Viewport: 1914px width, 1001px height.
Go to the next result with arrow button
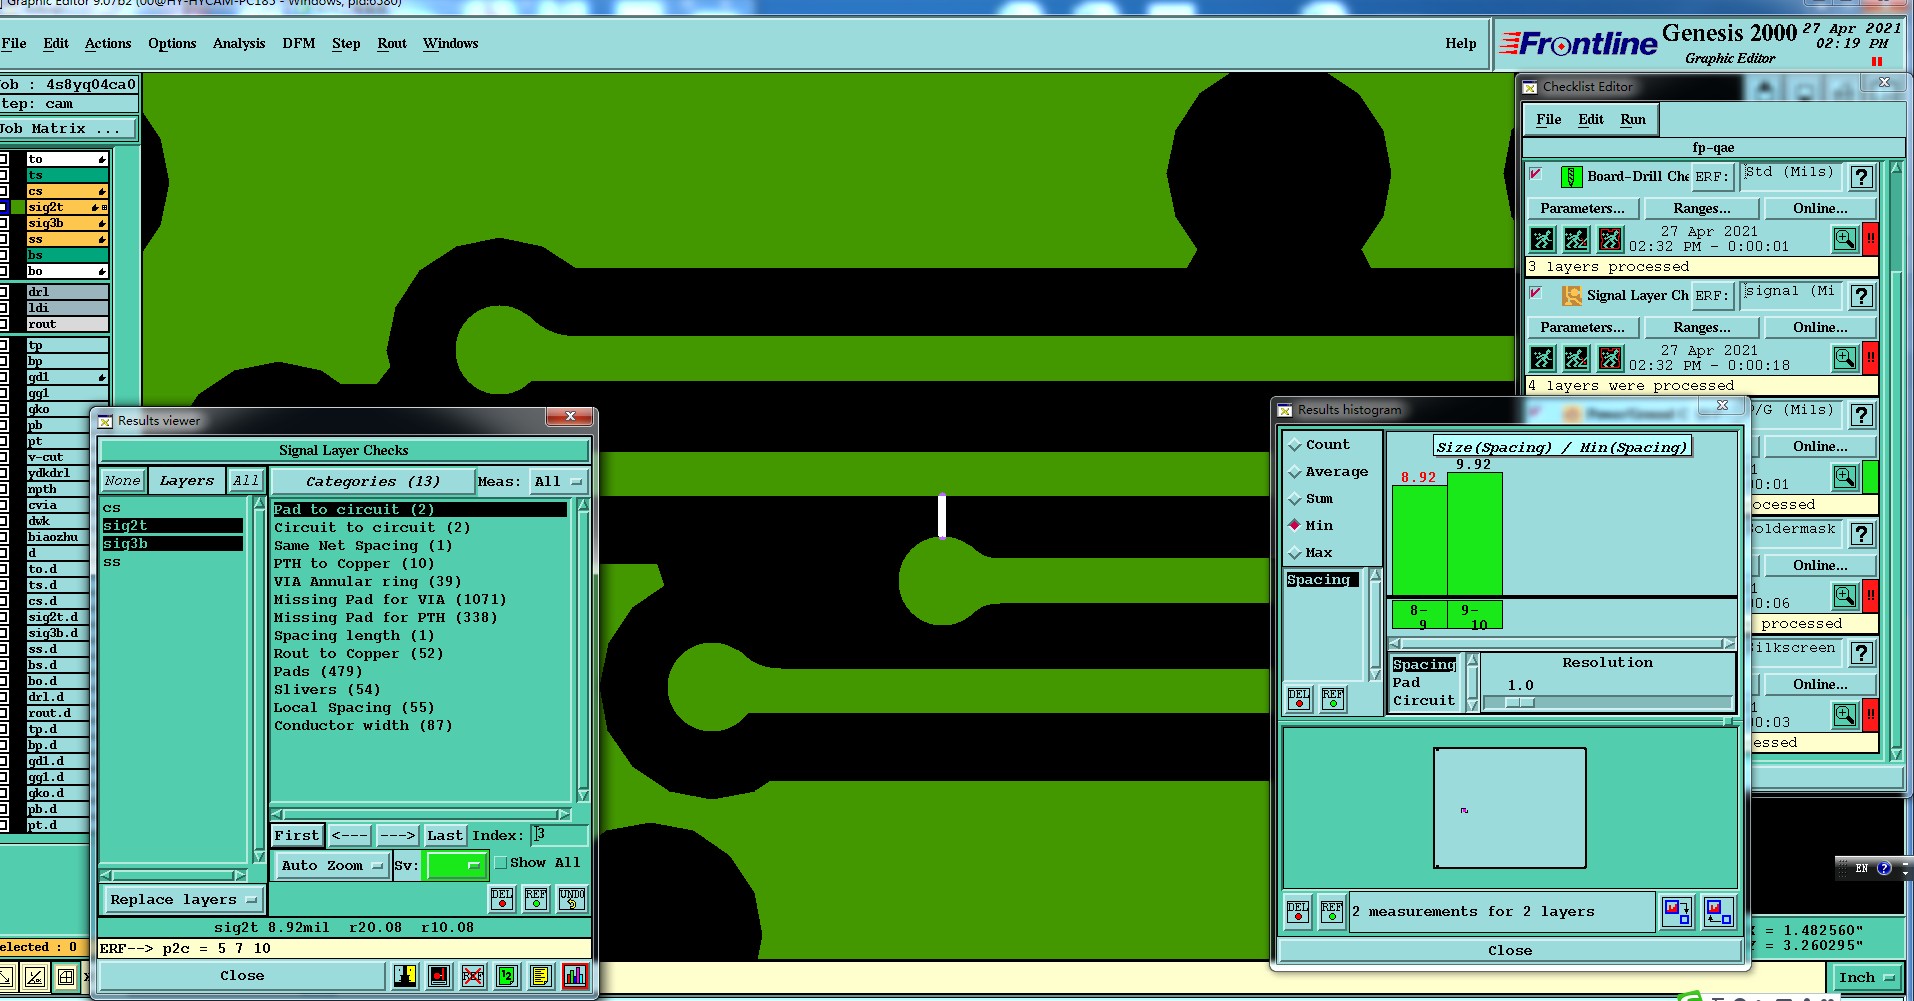coord(397,835)
